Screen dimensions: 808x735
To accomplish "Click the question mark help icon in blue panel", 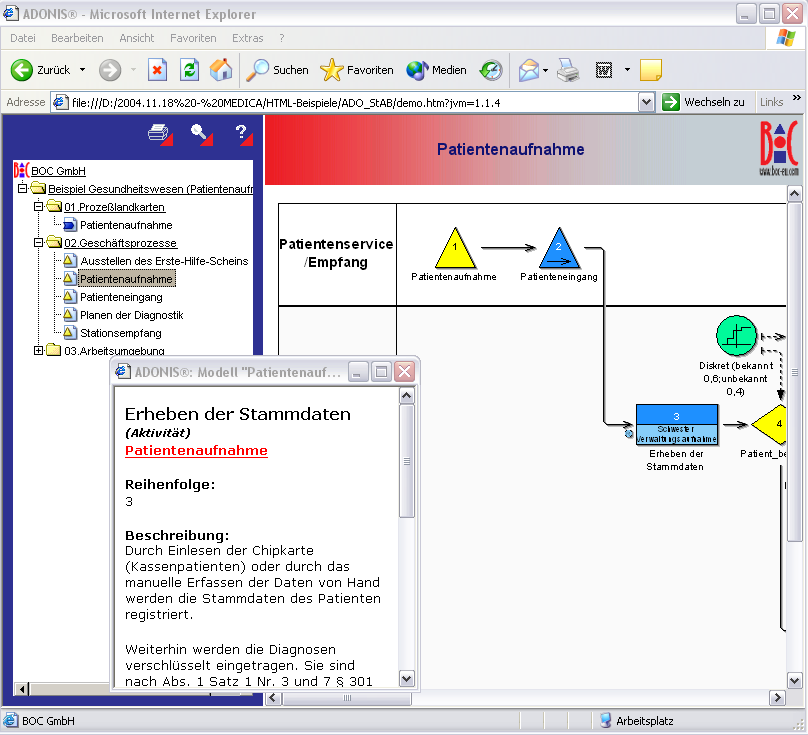I will 243,134.
